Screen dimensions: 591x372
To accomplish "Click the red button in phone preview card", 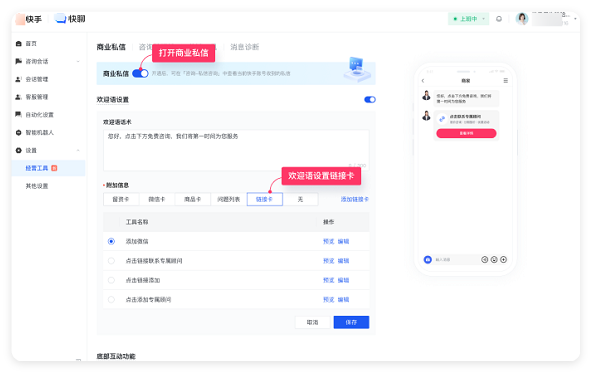I will coord(466,133).
